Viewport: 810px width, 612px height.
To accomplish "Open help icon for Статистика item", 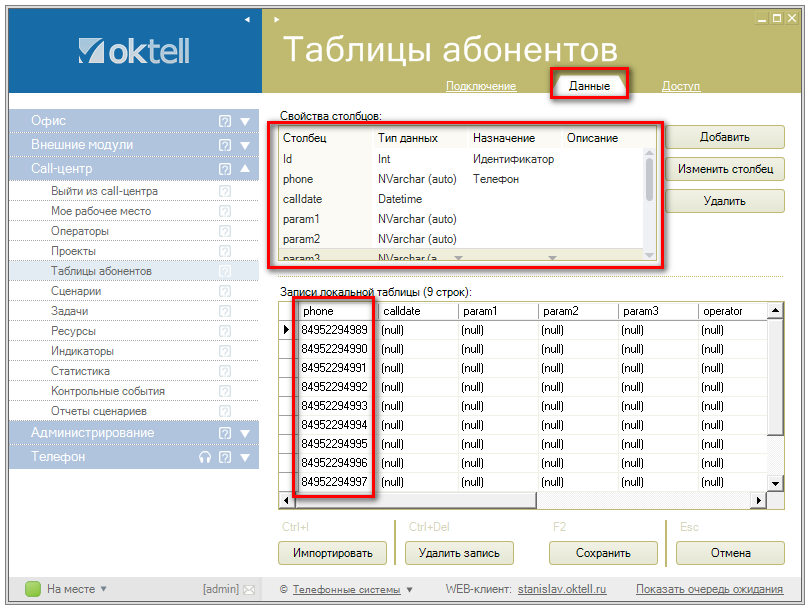I will (224, 371).
